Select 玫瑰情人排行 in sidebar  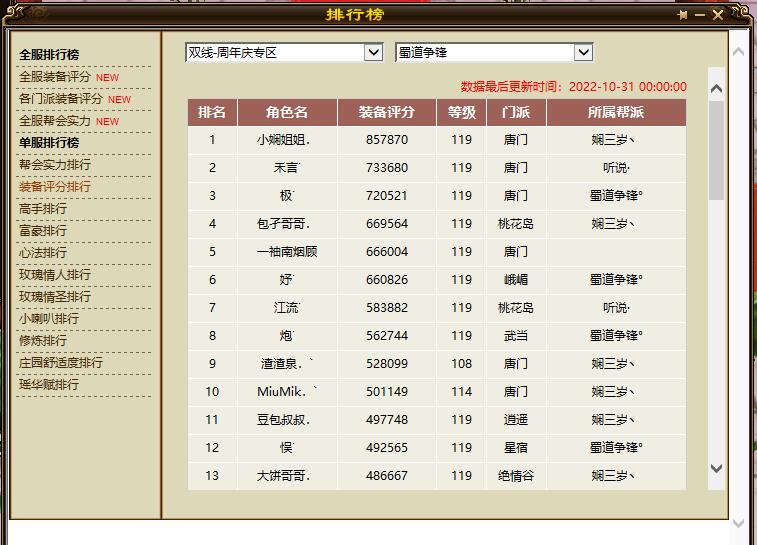tap(55, 275)
